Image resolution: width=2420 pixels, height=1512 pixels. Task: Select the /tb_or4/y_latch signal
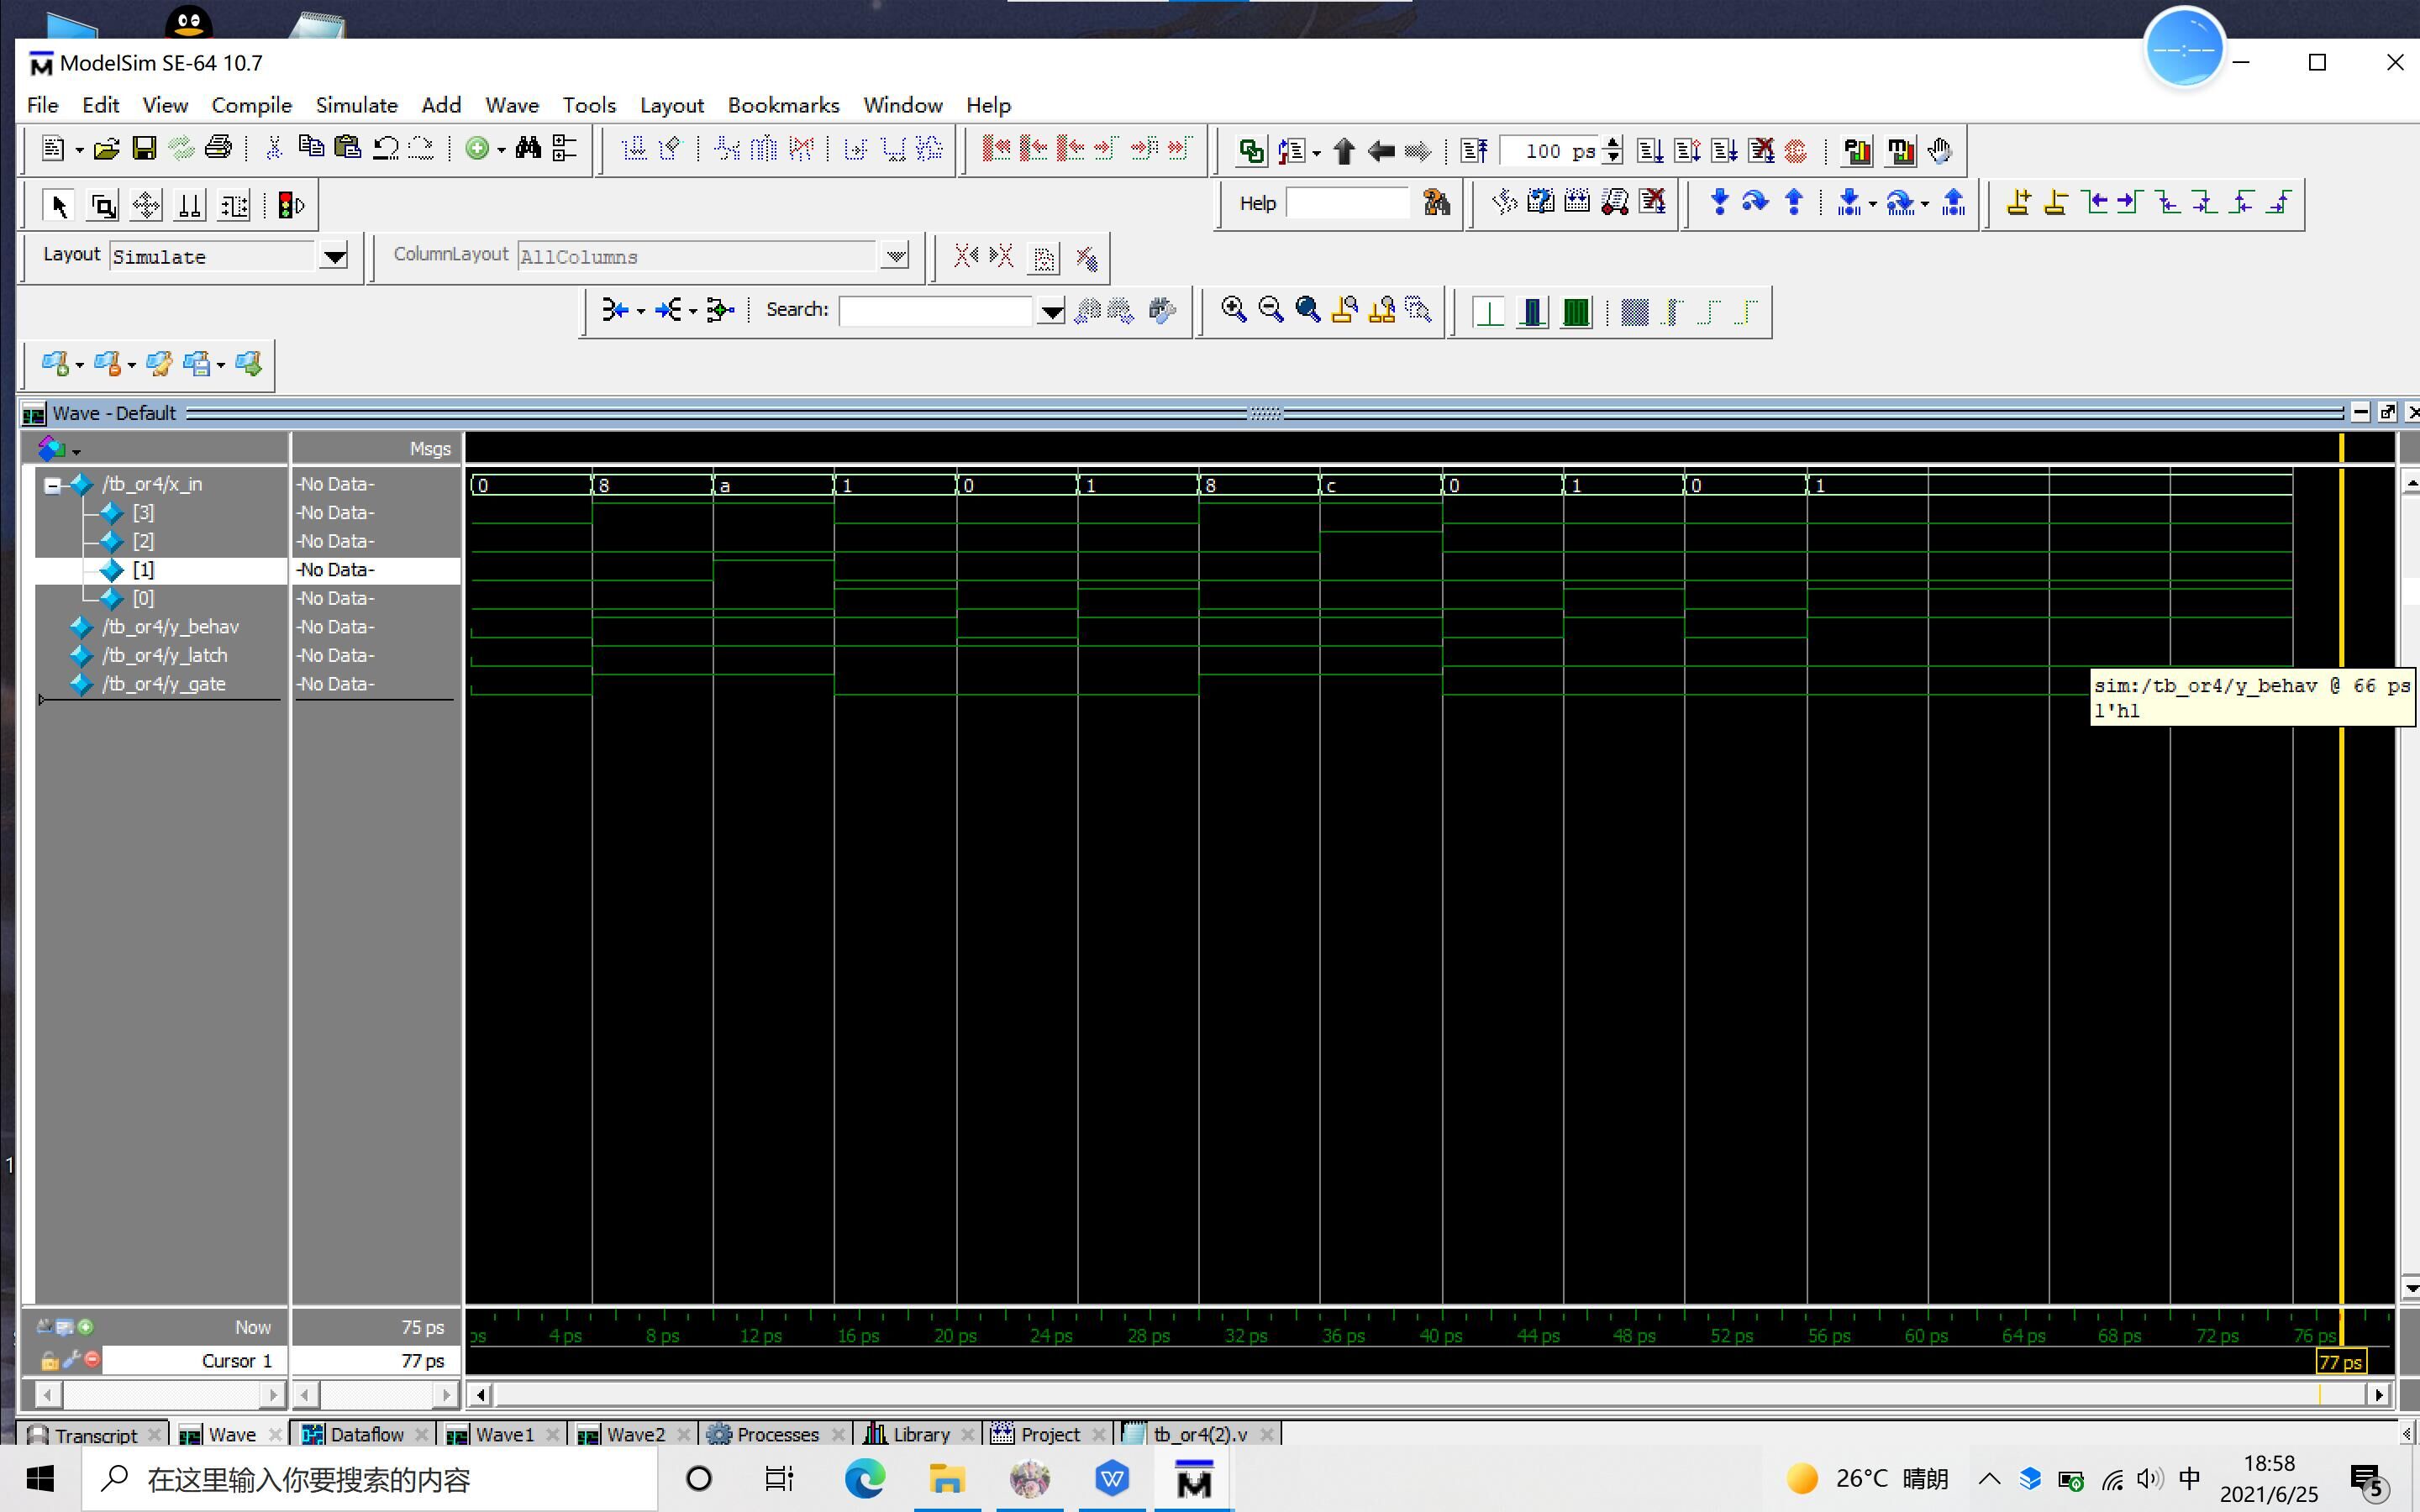click(x=165, y=655)
